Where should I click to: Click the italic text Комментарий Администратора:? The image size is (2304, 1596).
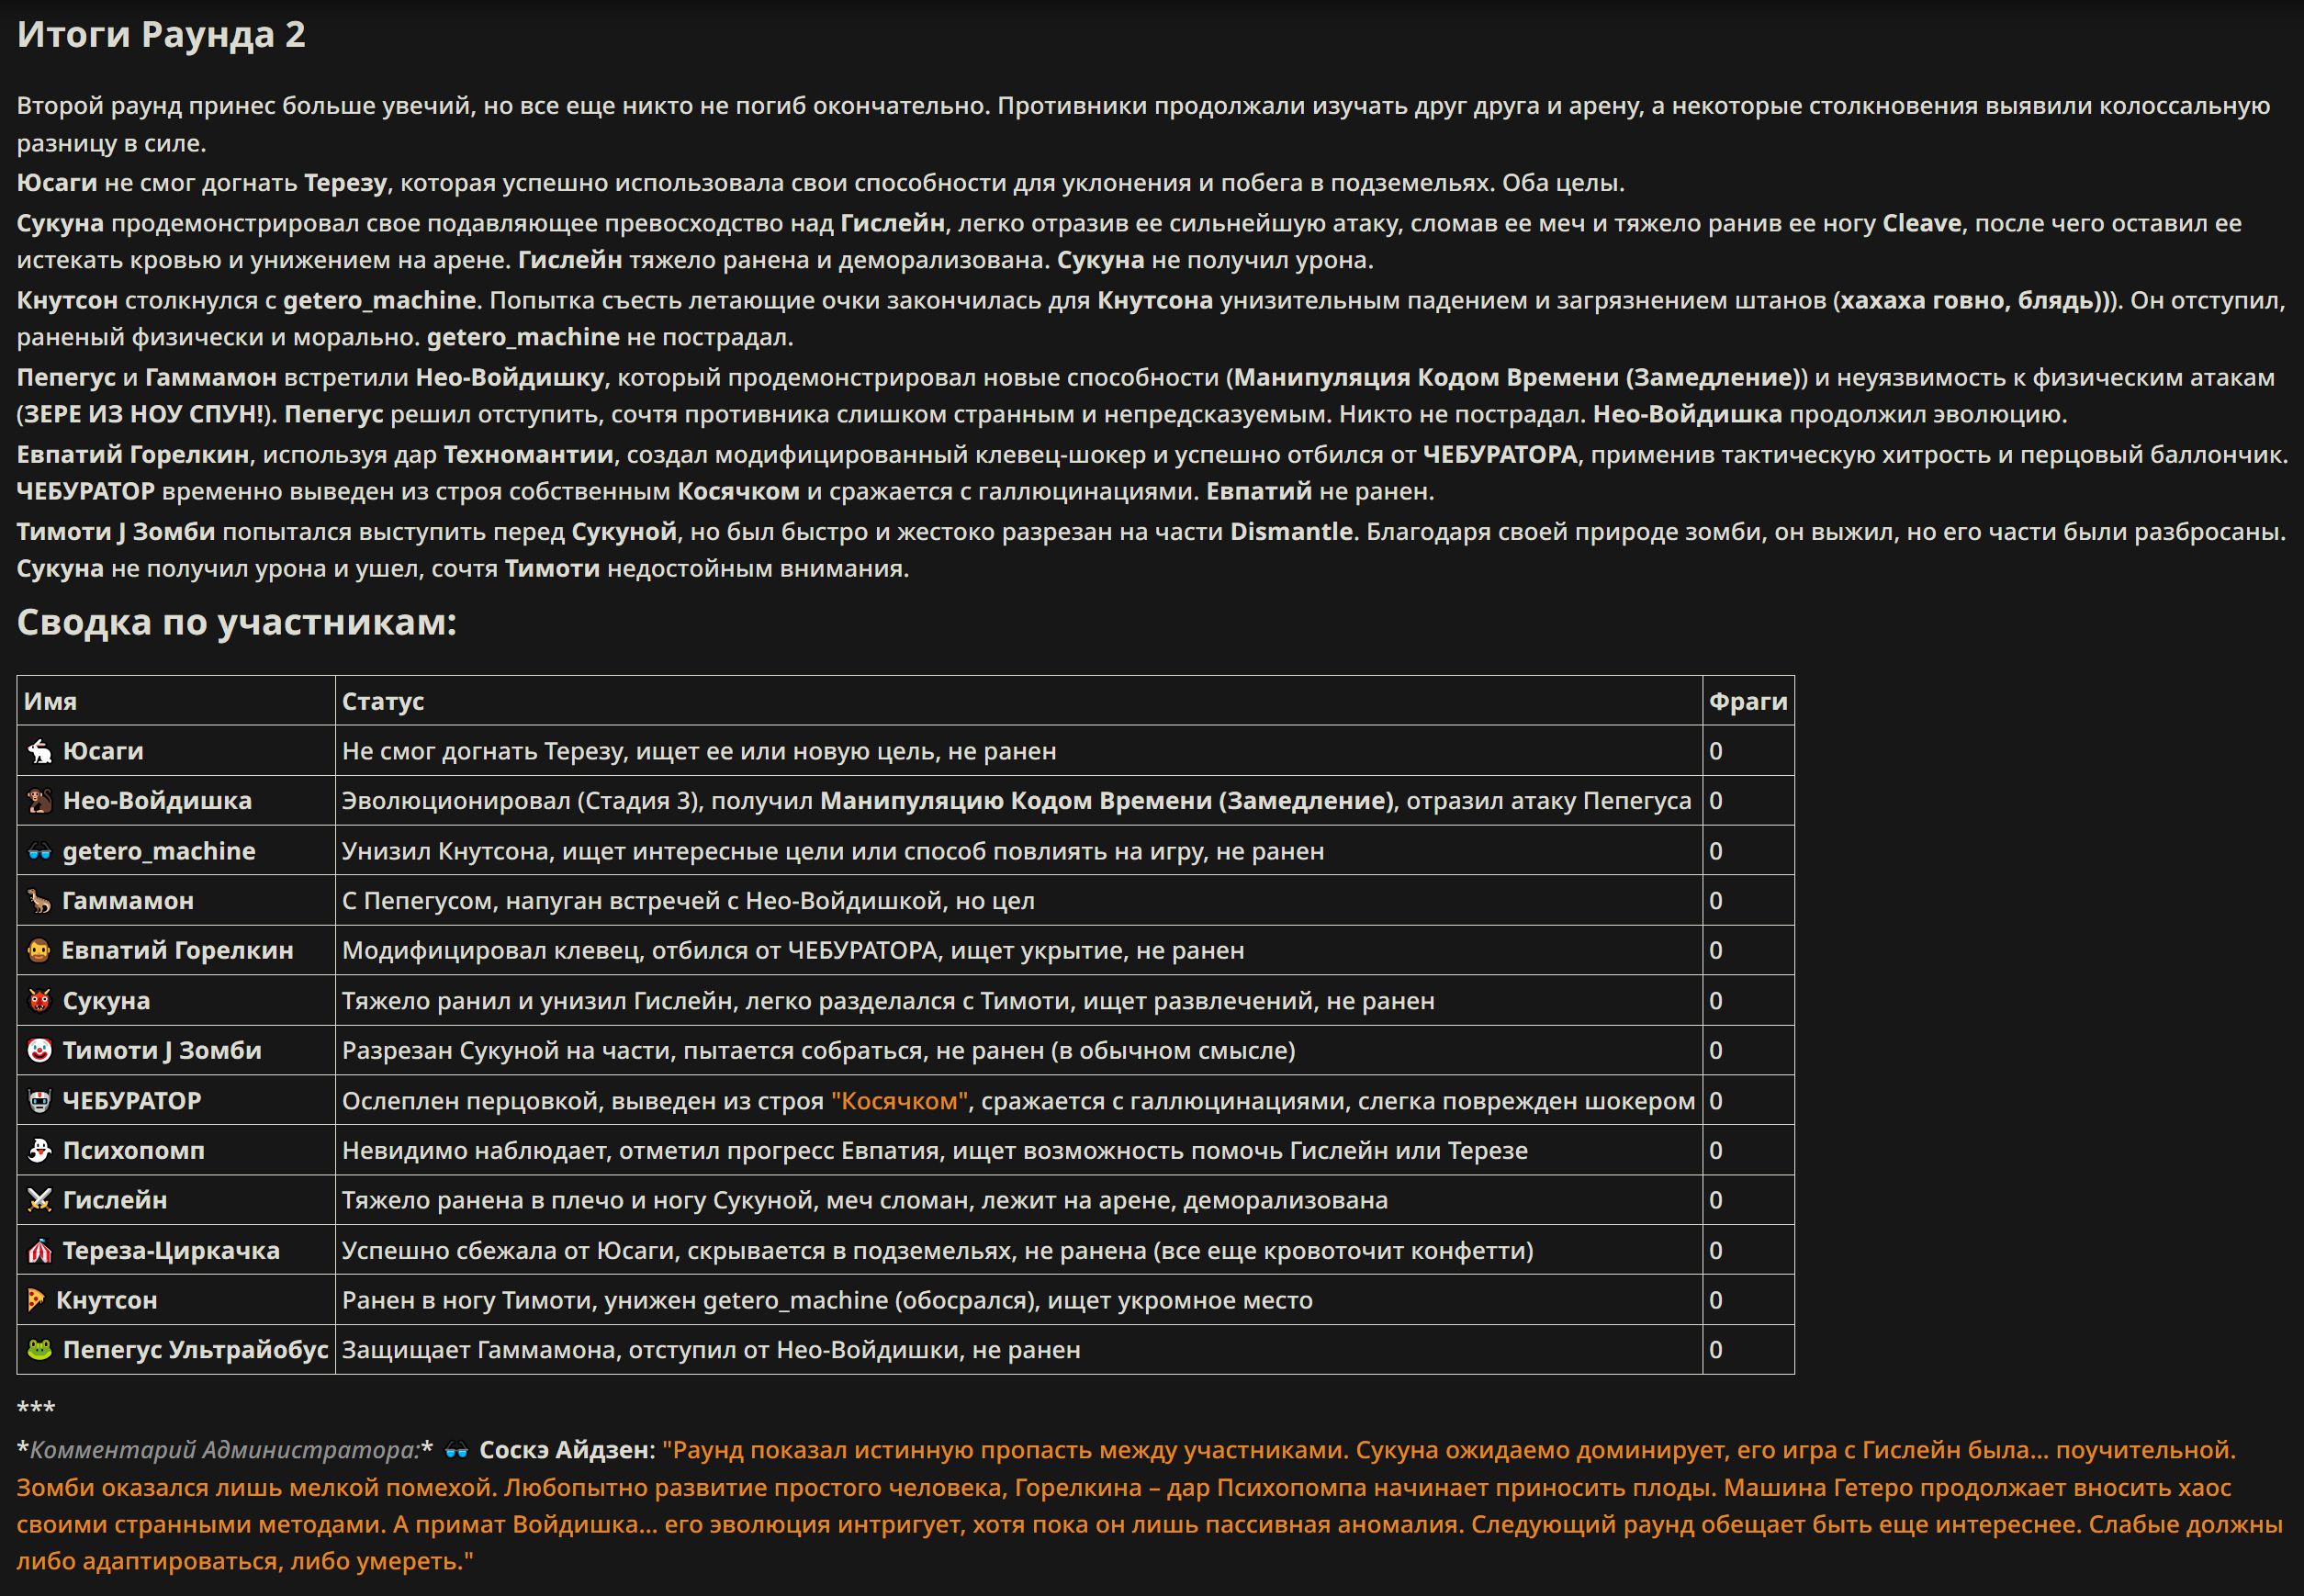(x=225, y=1450)
